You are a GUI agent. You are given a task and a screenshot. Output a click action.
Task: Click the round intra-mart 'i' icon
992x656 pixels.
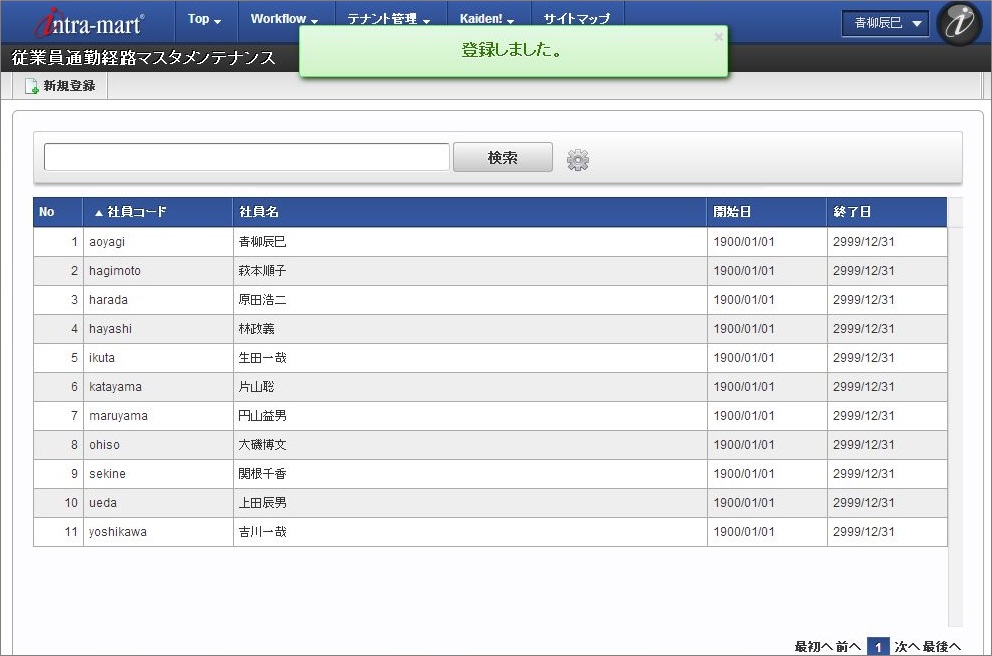click(959, 23)
